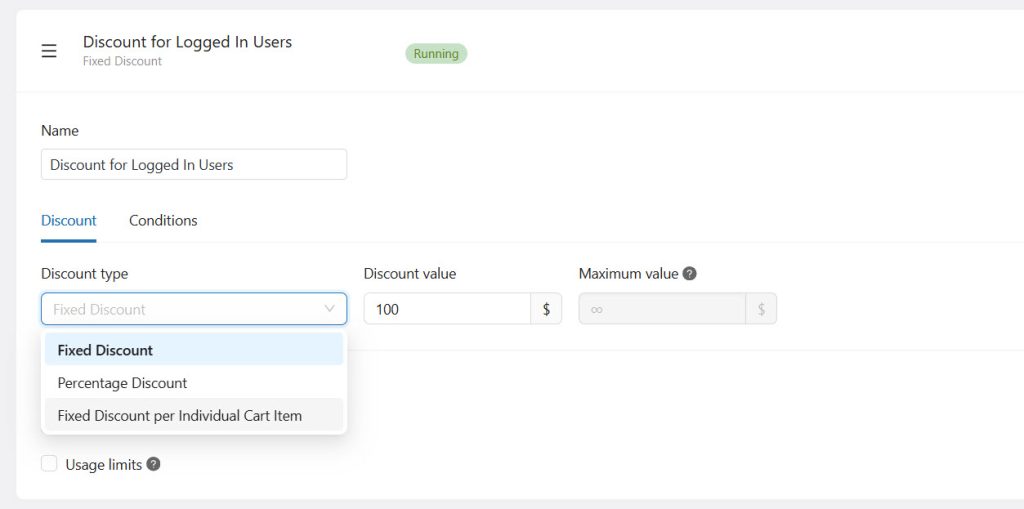1024x509 pixels.
Task: Click the Usage limits label text
Action: (103, 464)
